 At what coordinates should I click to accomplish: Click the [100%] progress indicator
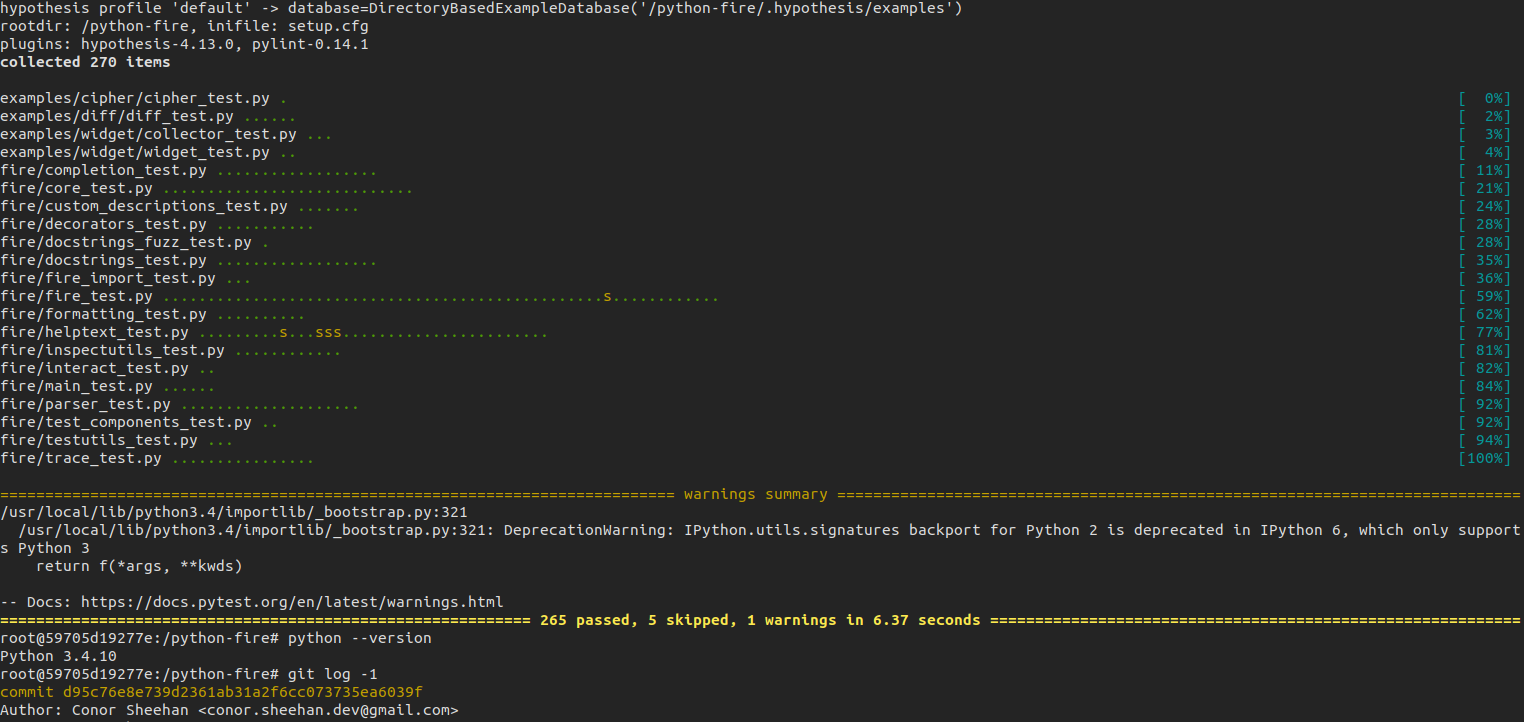1485,458
